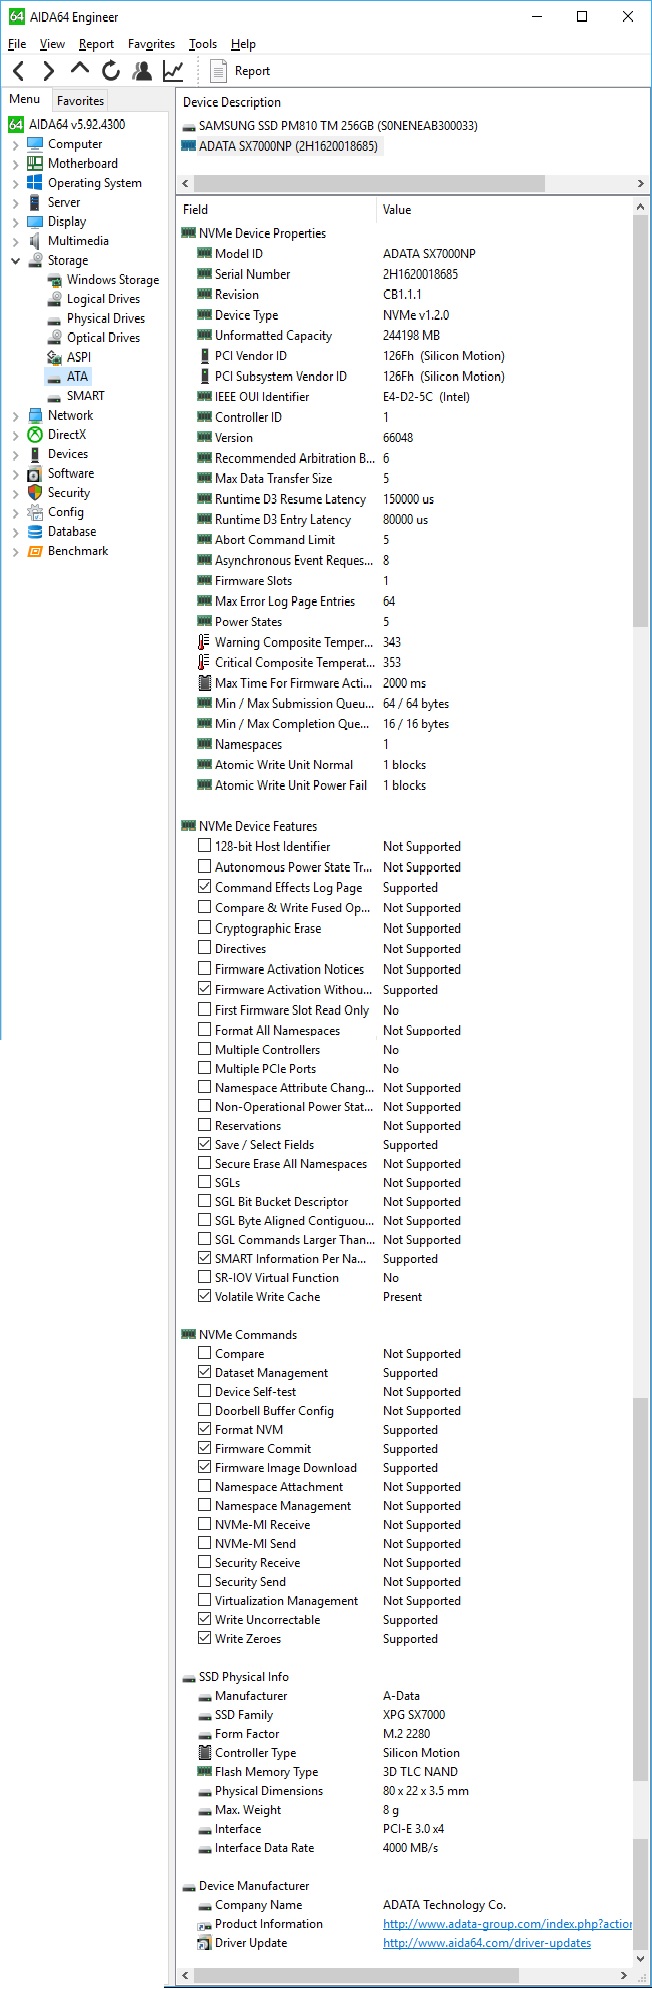Select the Computer tree node icon
The width and height of the screenshot is (652, 1989).
click(x=35, y=144)
